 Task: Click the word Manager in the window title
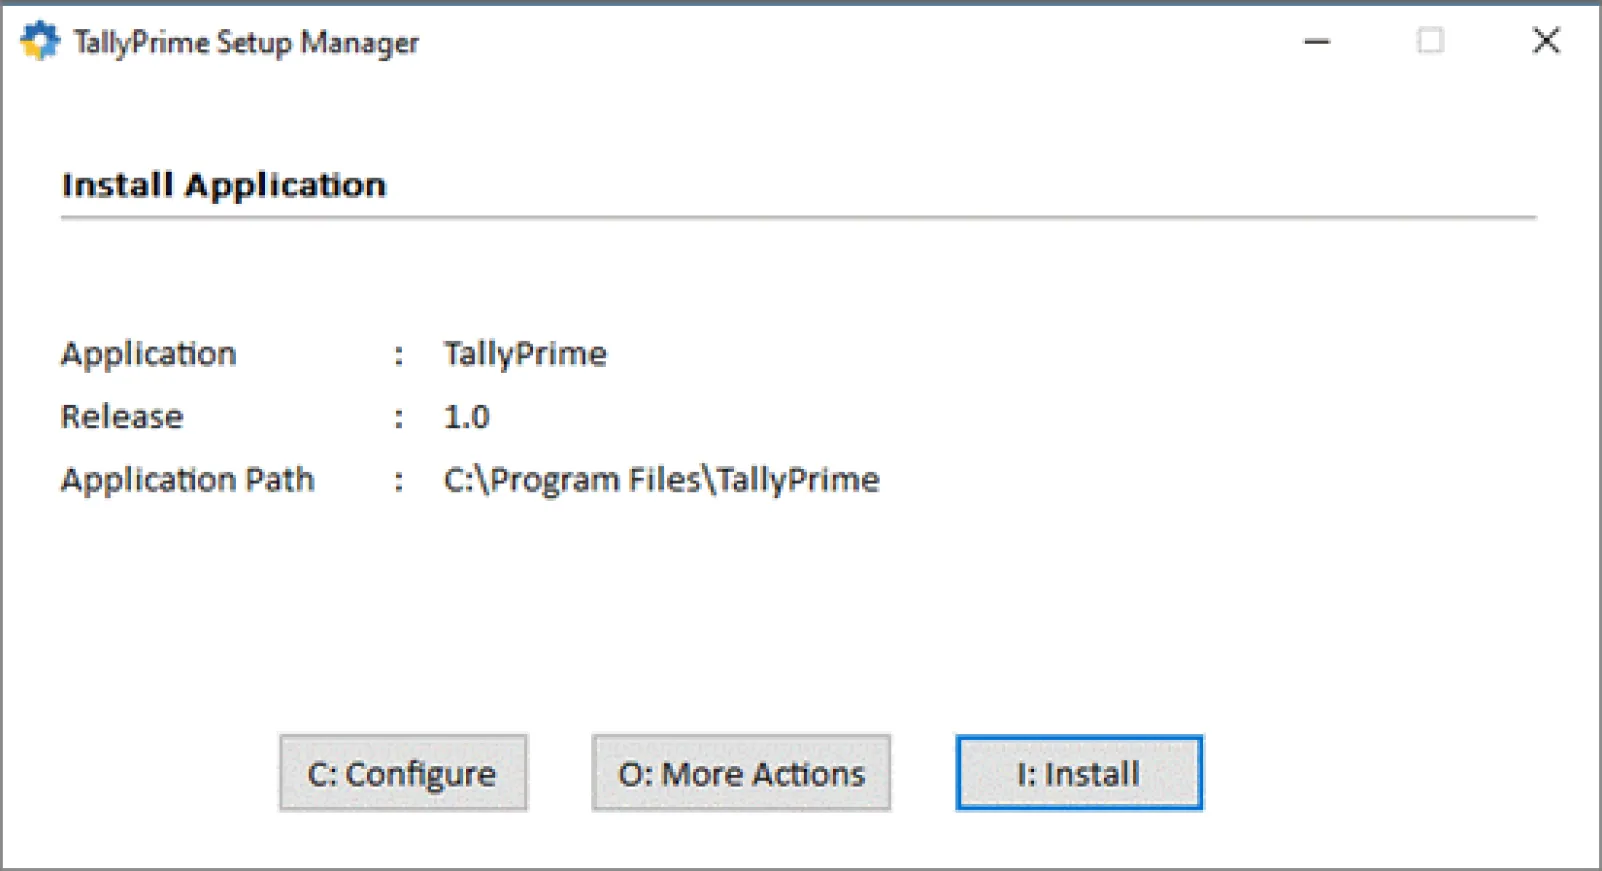[x=360, y=44]
